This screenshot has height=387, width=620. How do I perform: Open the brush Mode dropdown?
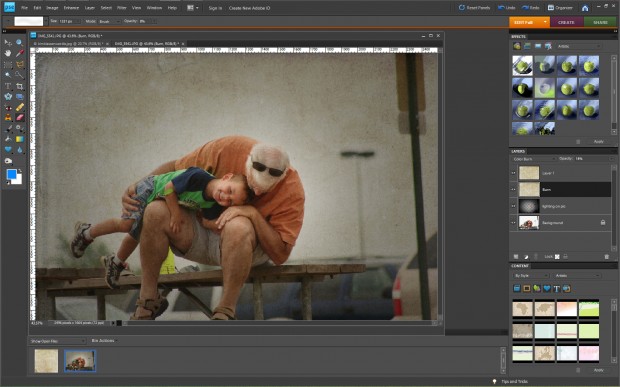pyautogui.click(x=109, y=21)
